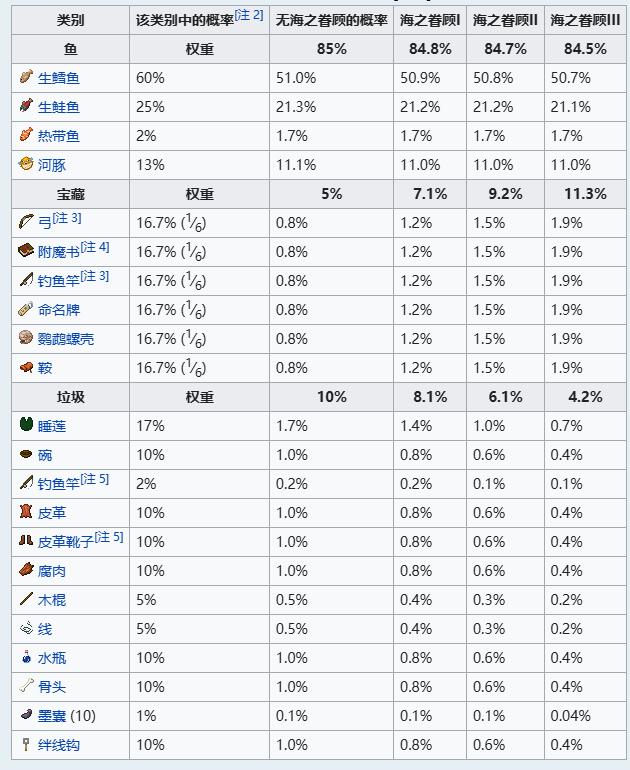Open the 注 4 note beside 附魔书
Screen dimensions: 630x770
pyautogui.click(x=95, y=247)
